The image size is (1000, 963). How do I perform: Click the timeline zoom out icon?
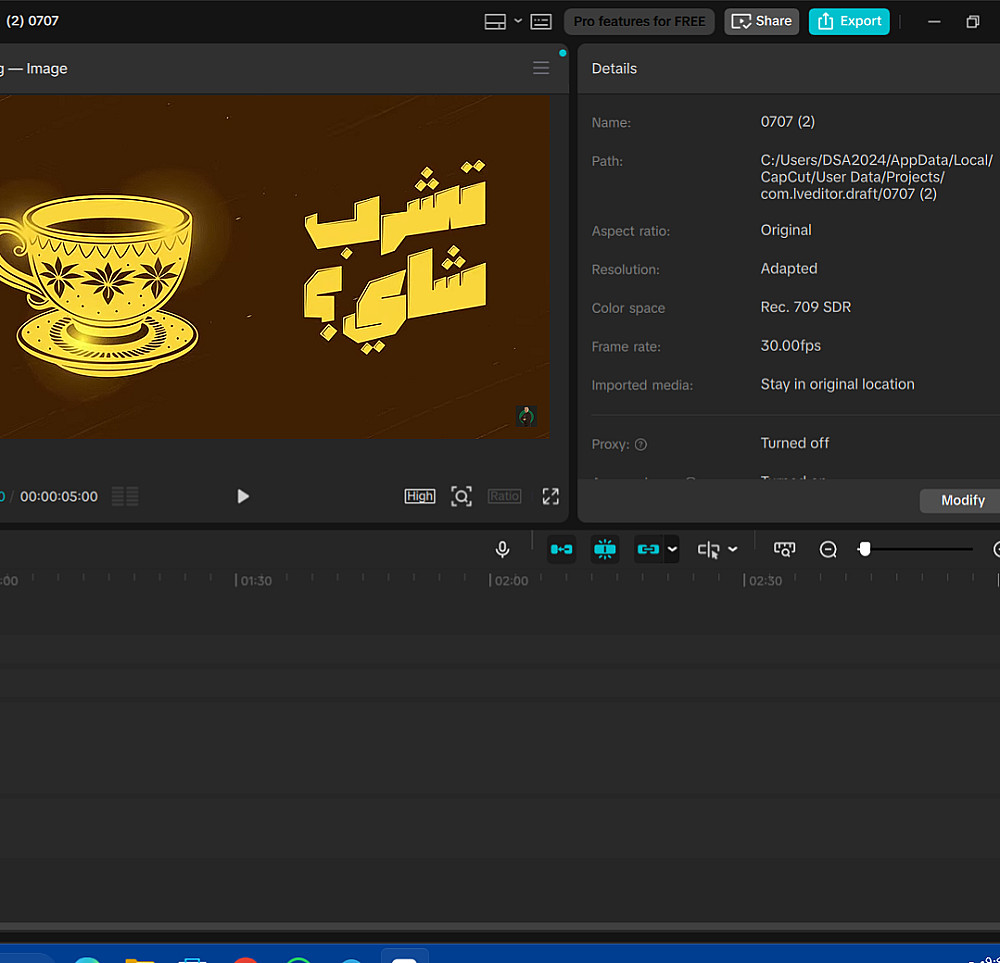[828, 549]
